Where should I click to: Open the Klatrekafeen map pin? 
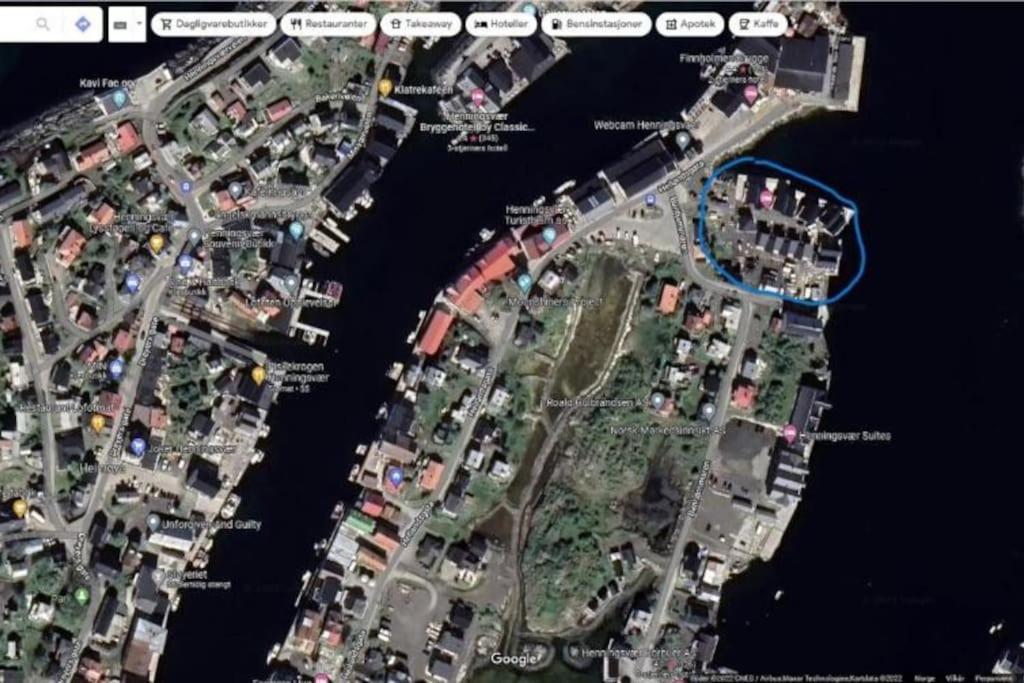[x=385, y=87]
